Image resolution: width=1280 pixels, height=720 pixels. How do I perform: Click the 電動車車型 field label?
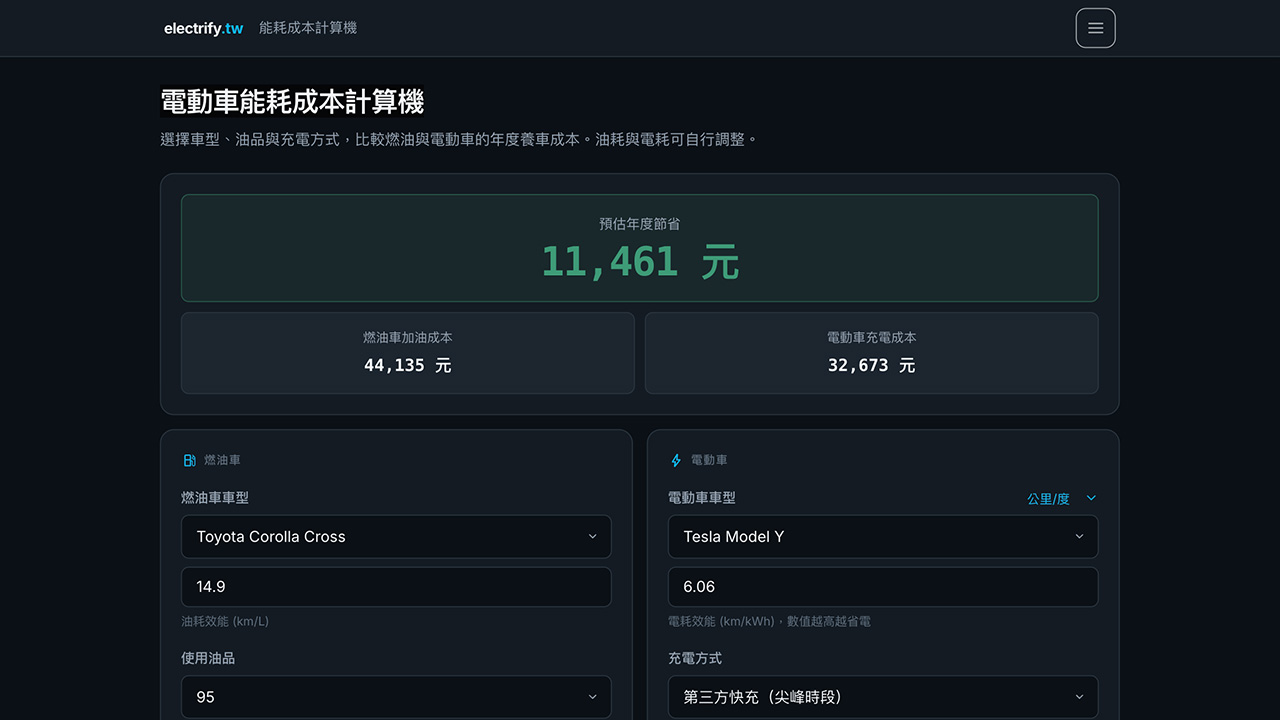point(702,498)
